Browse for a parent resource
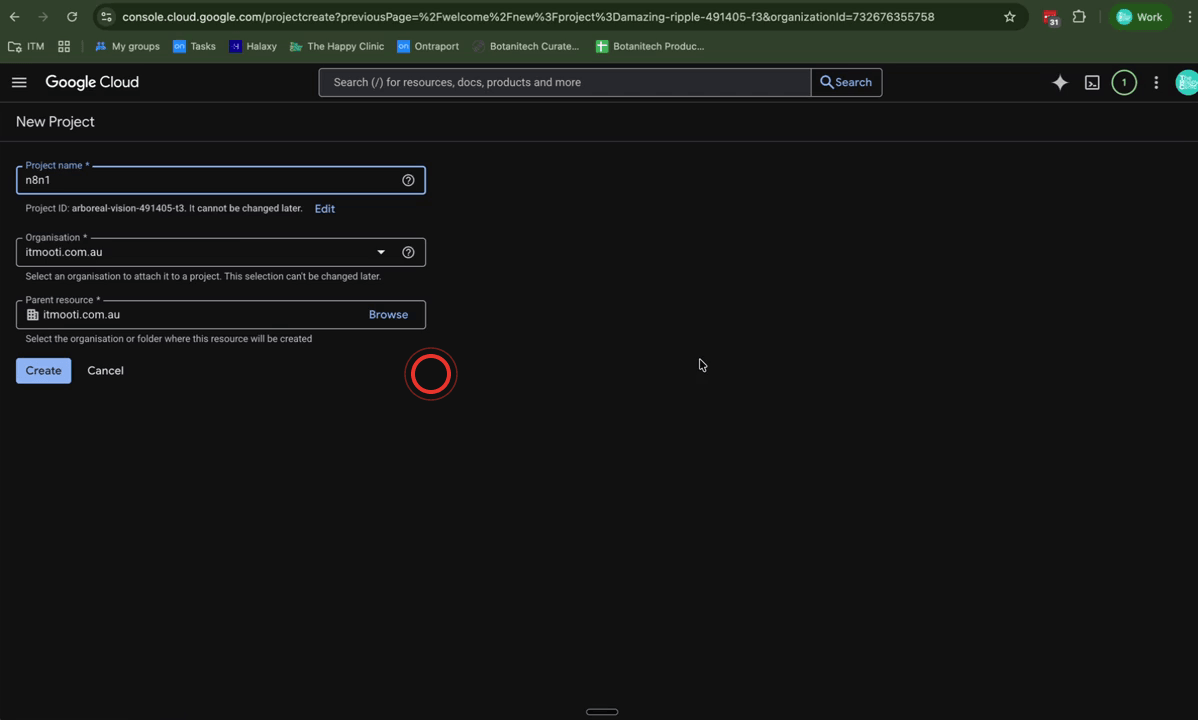The width and height of the screenshot is (1198, 720). [388, 314]
